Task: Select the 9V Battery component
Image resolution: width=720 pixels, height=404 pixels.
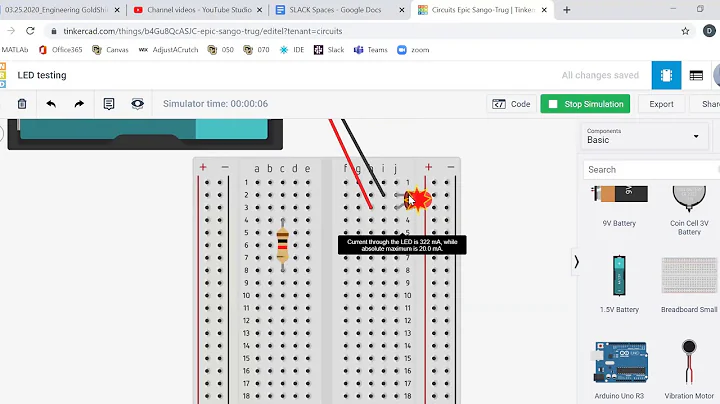Action: pyautogui.click(x=619, y=207)
